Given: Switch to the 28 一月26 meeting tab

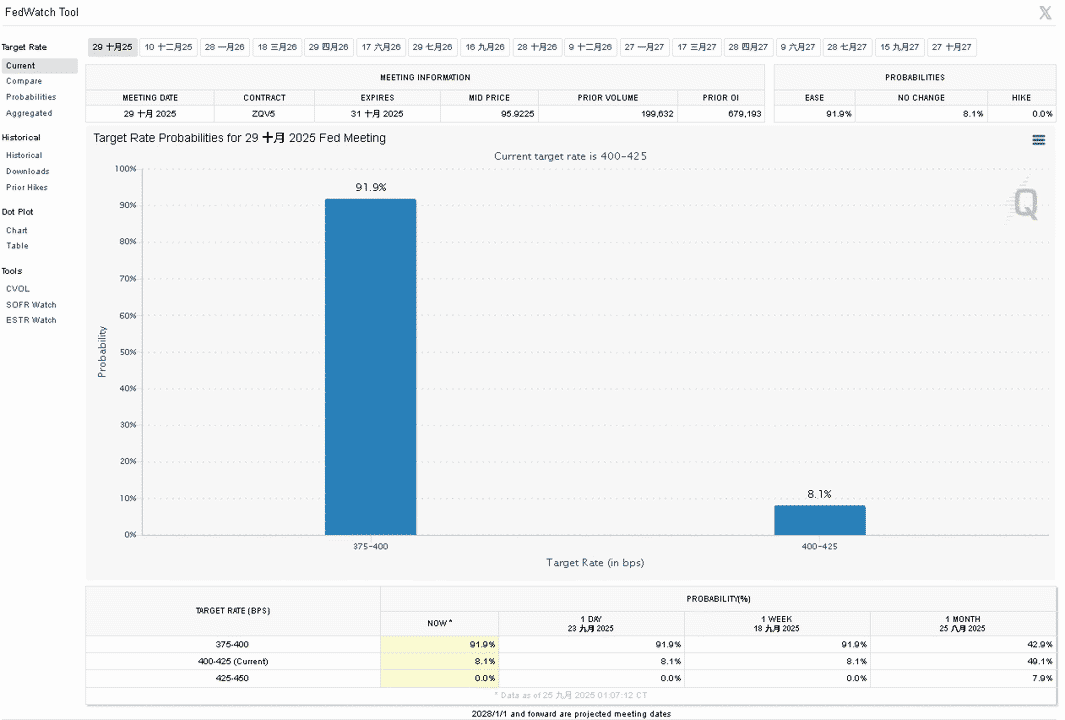Looking at the screenshot, I should tap(224, 47).
